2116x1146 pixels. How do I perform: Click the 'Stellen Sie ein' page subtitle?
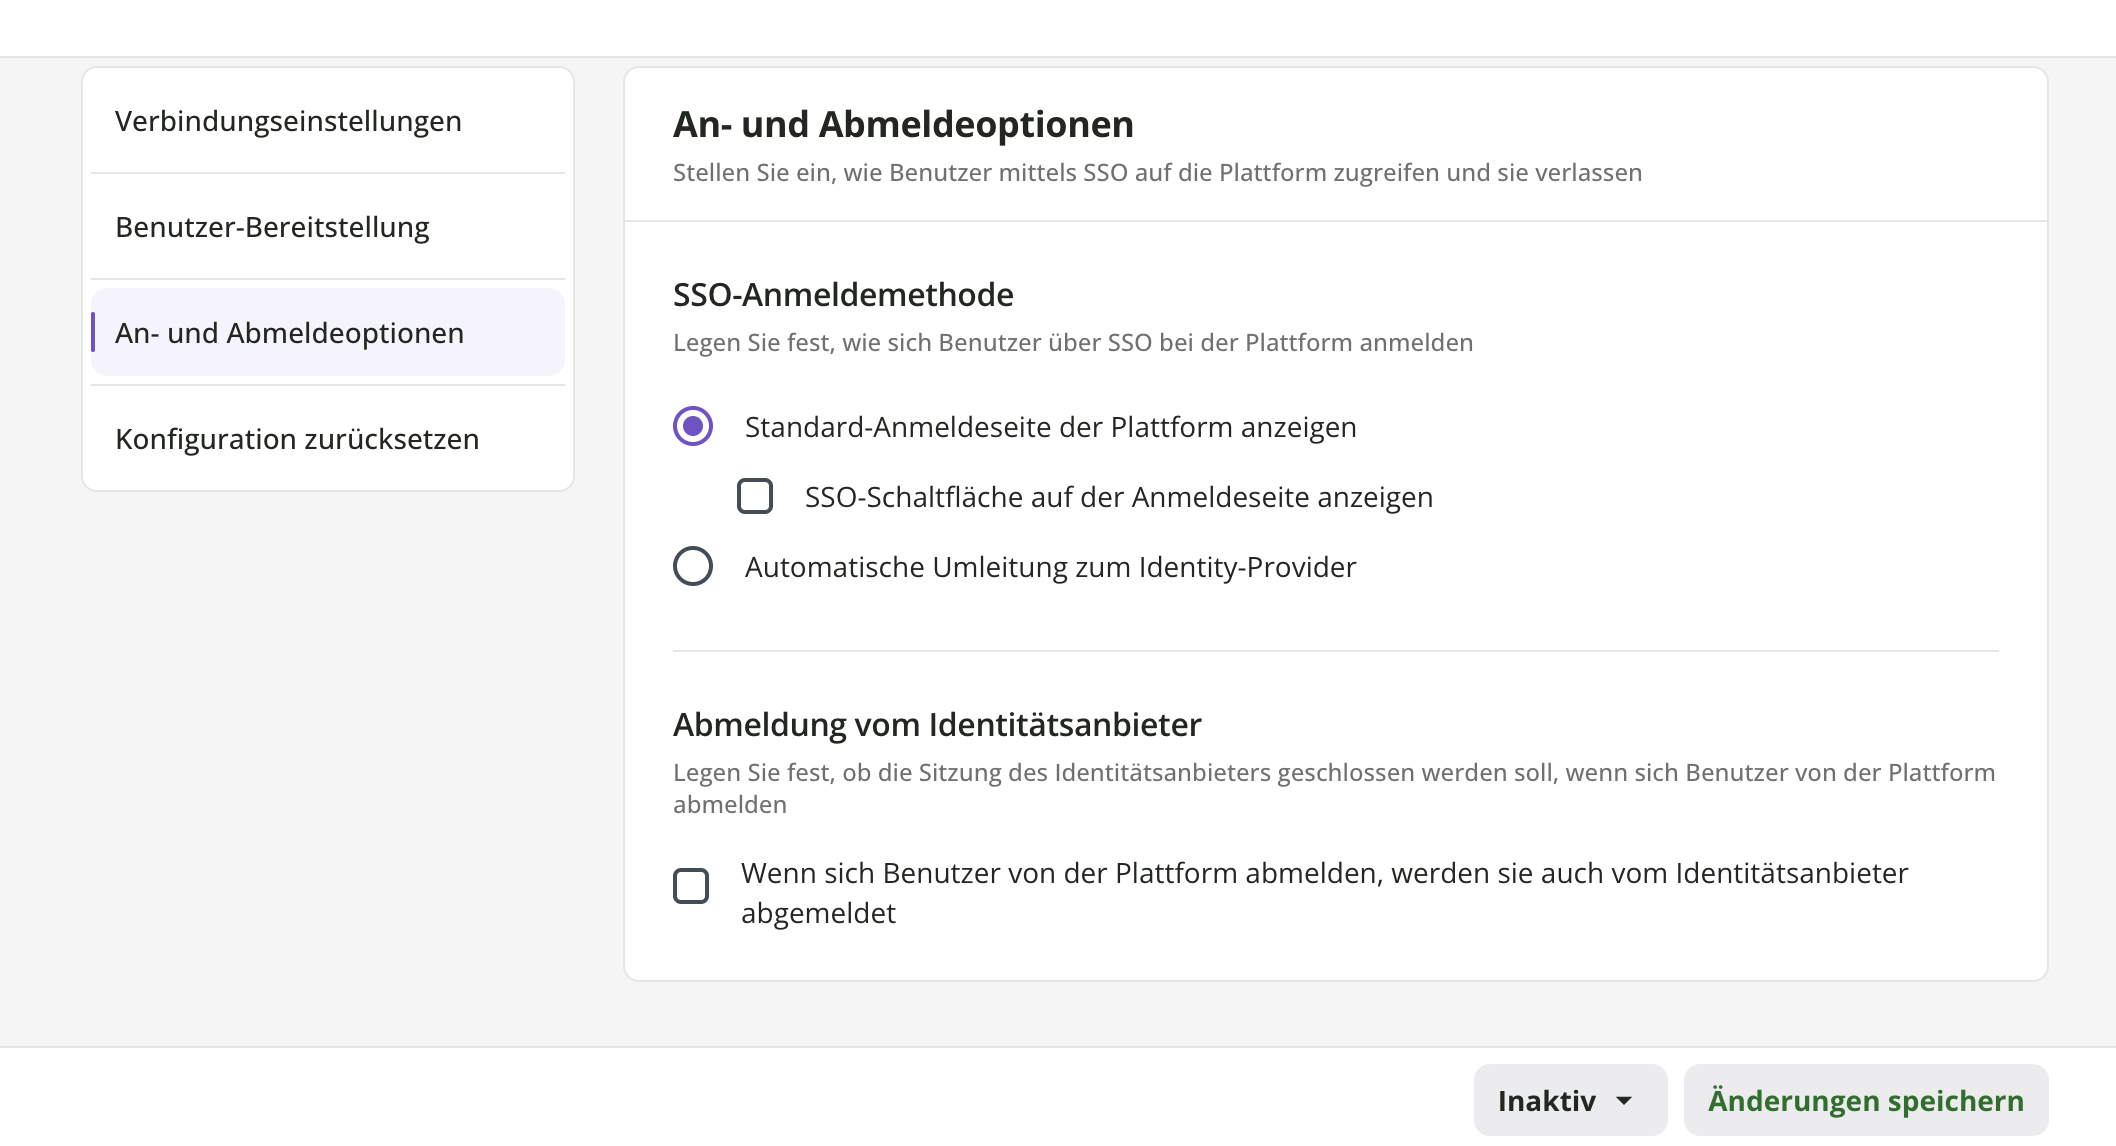[1157, 173]
